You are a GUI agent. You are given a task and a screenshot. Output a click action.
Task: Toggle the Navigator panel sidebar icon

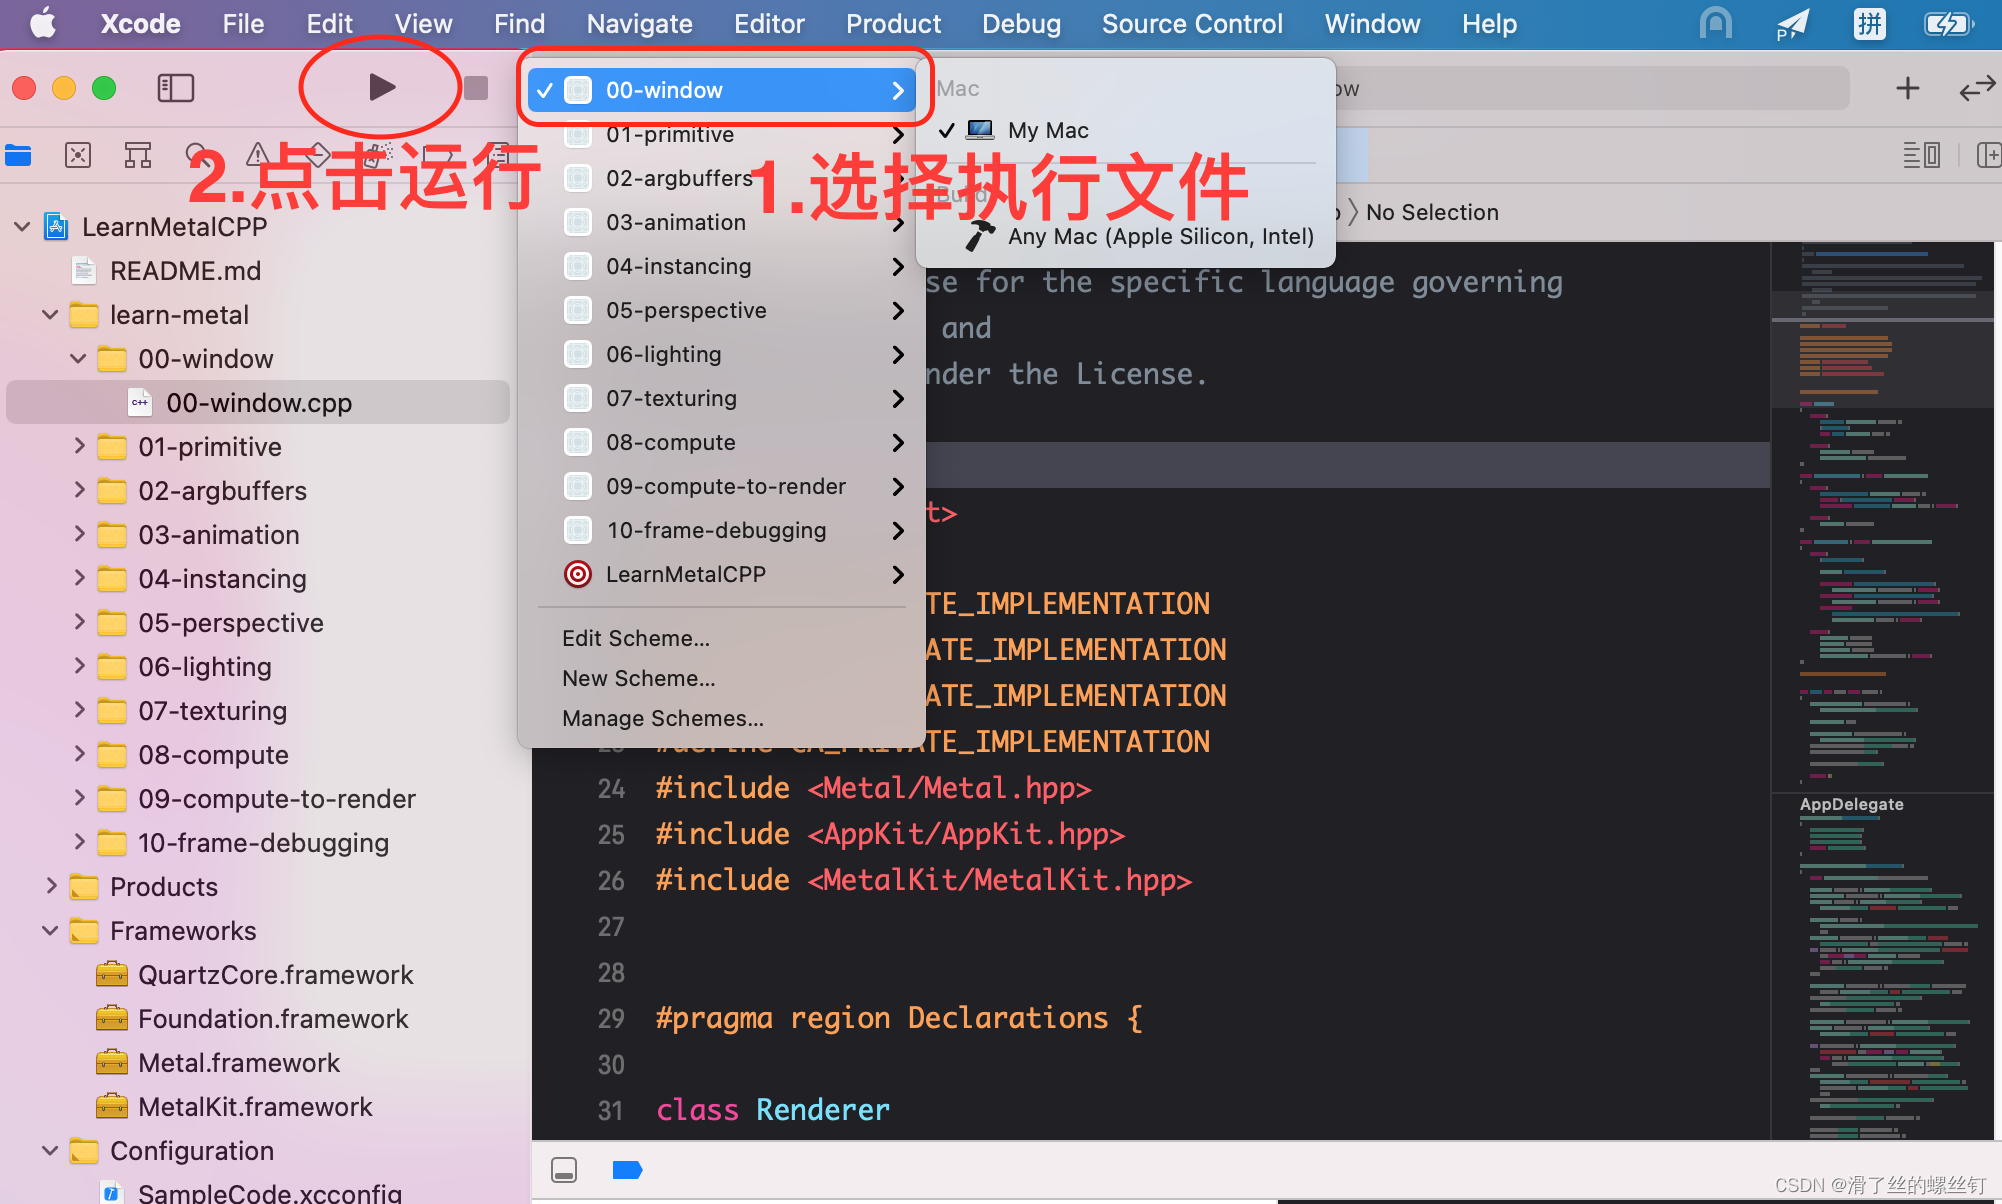[x=172, y=89]
